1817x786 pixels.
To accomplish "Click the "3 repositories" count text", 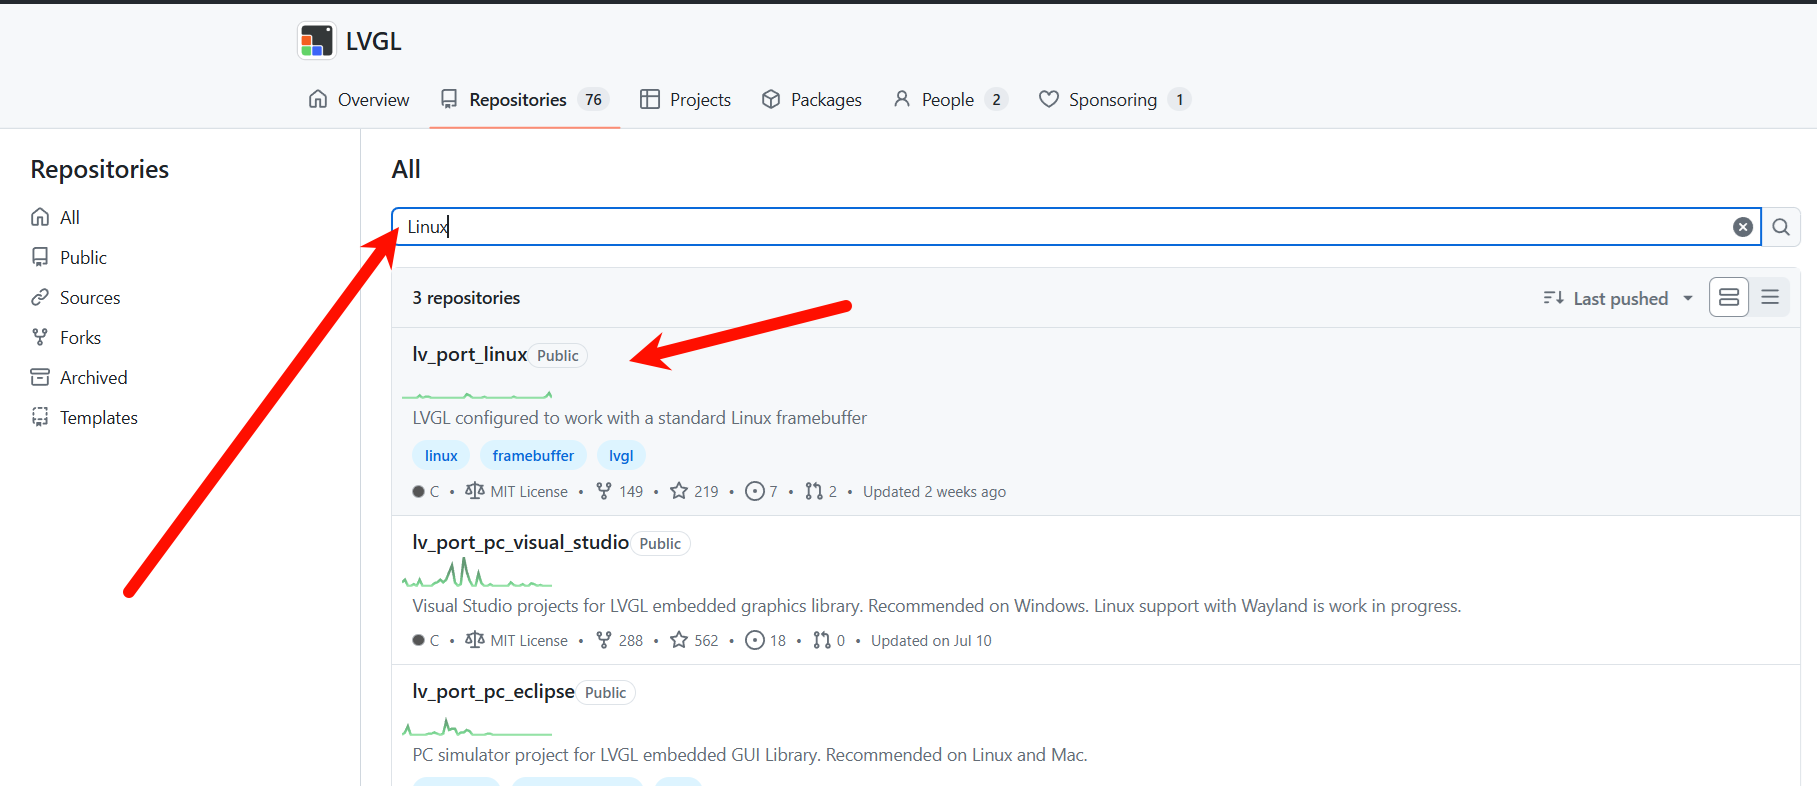I will tap(466, 298).
